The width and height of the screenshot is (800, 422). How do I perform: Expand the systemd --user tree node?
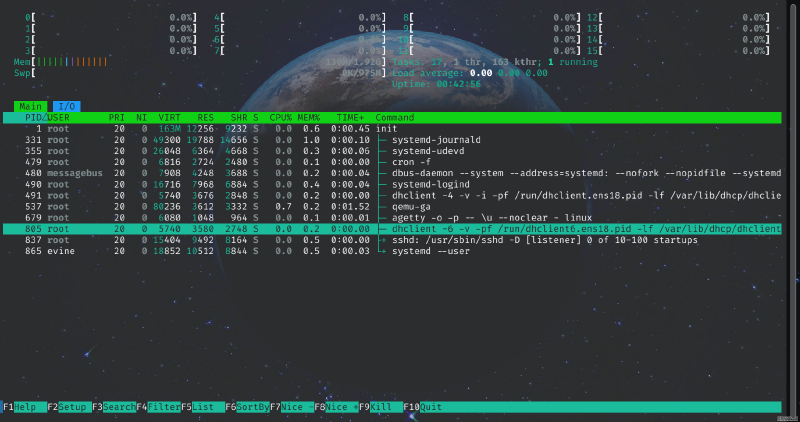[x=383, y=251]
